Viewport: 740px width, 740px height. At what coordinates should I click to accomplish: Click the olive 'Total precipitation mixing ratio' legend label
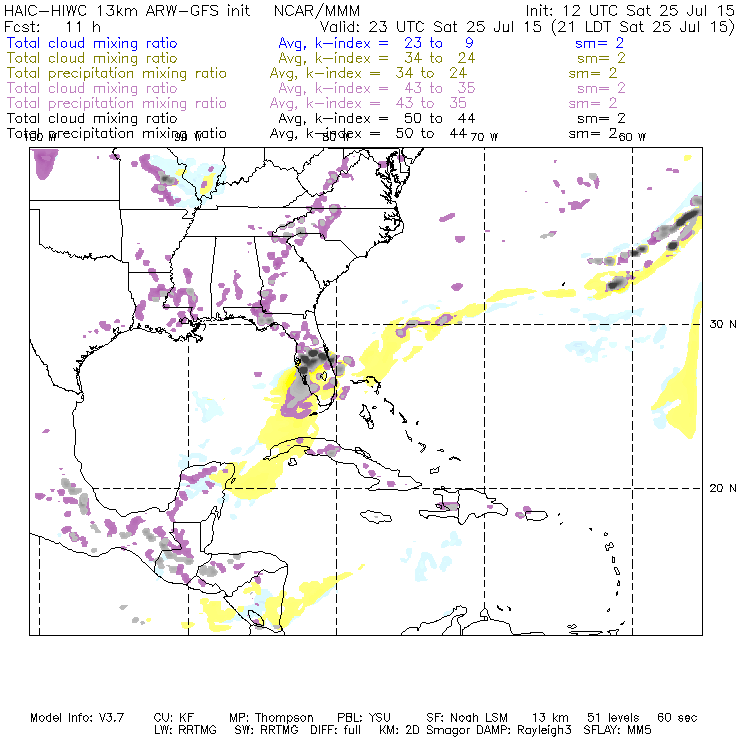tap(117, 73)
